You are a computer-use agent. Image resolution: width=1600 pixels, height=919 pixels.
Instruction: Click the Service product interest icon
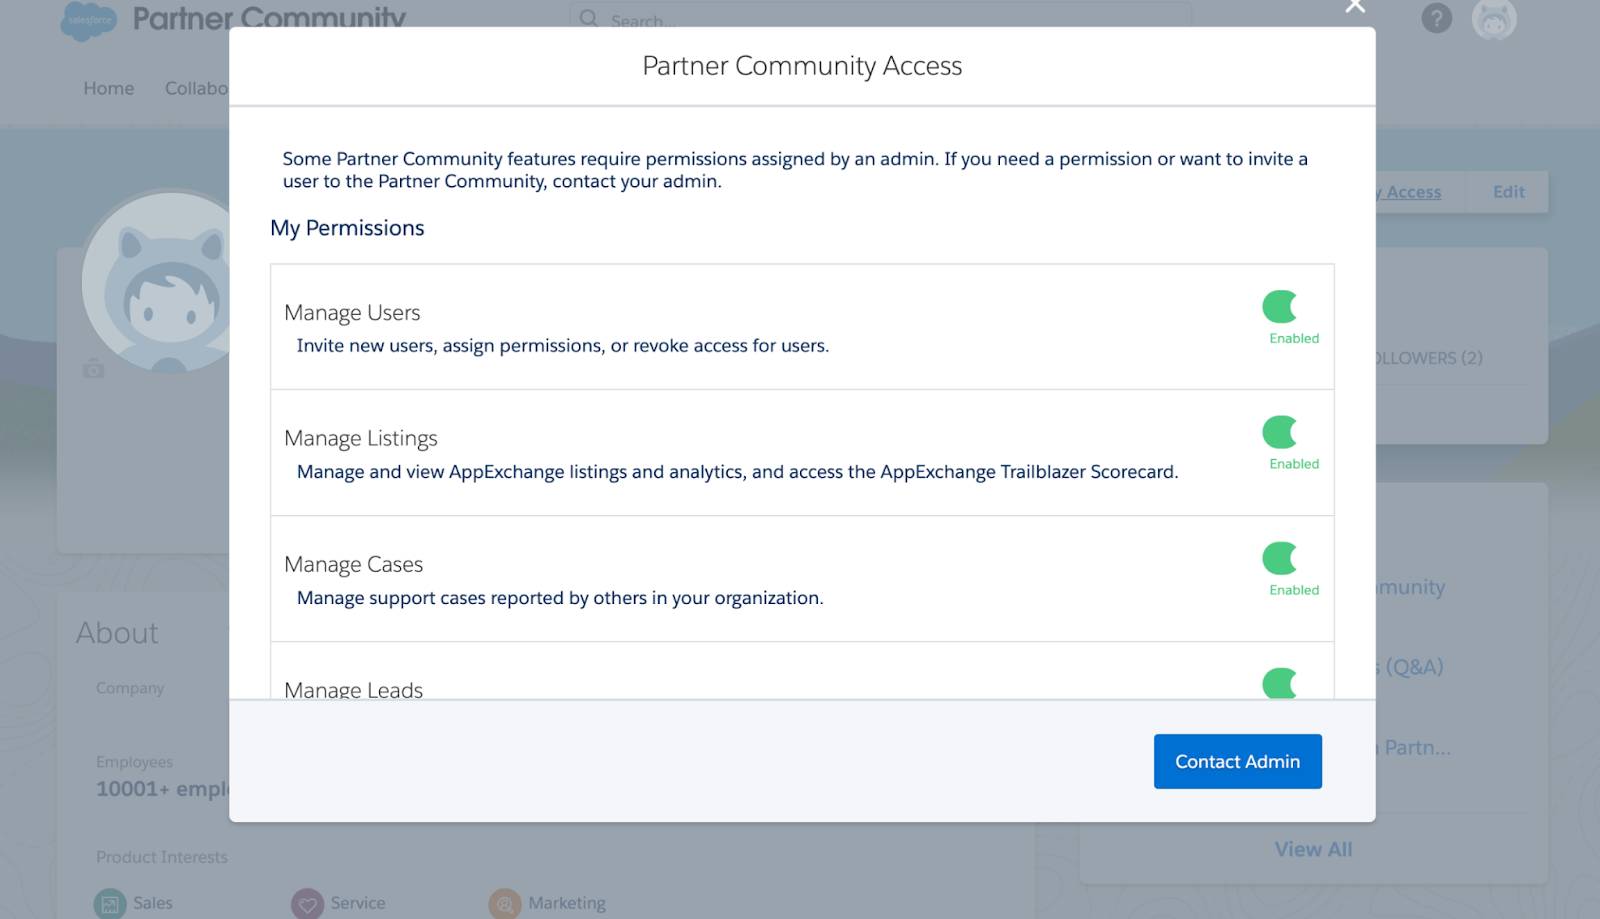click(308, 904)
